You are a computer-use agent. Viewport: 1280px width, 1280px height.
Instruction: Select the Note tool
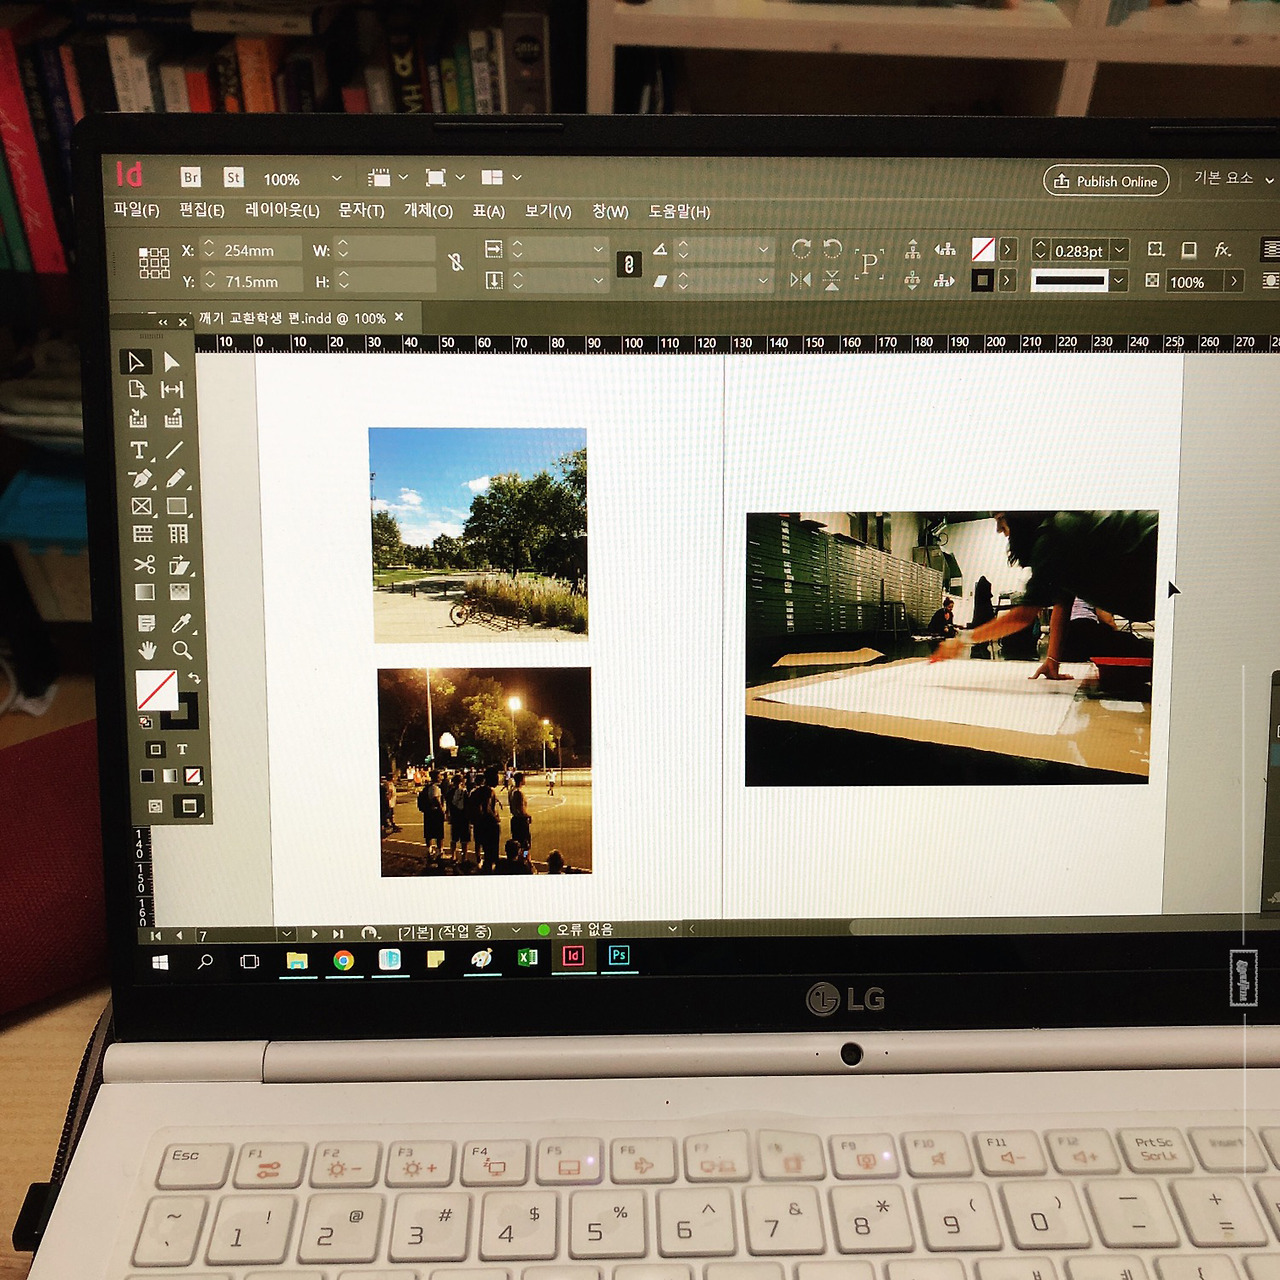(x=146, y=623)
